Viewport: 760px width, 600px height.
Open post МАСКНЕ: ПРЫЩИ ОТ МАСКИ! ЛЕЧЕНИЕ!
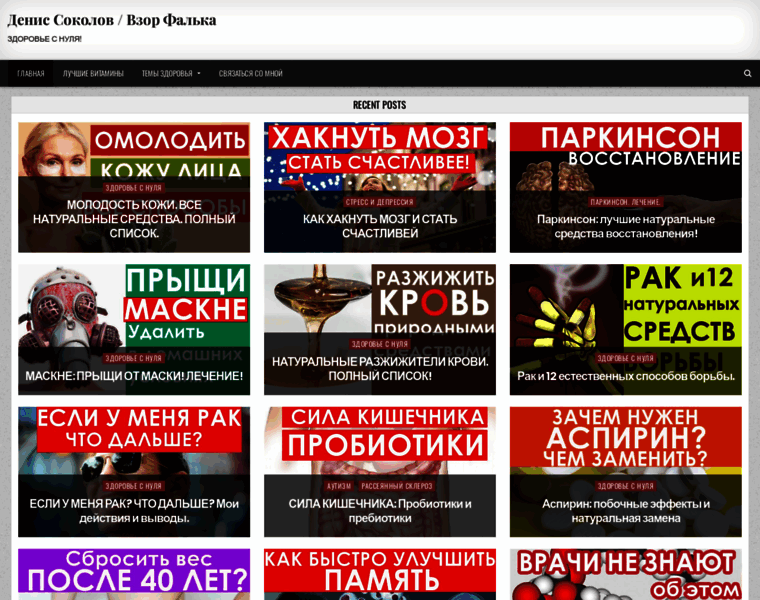[x=134, y=376]
